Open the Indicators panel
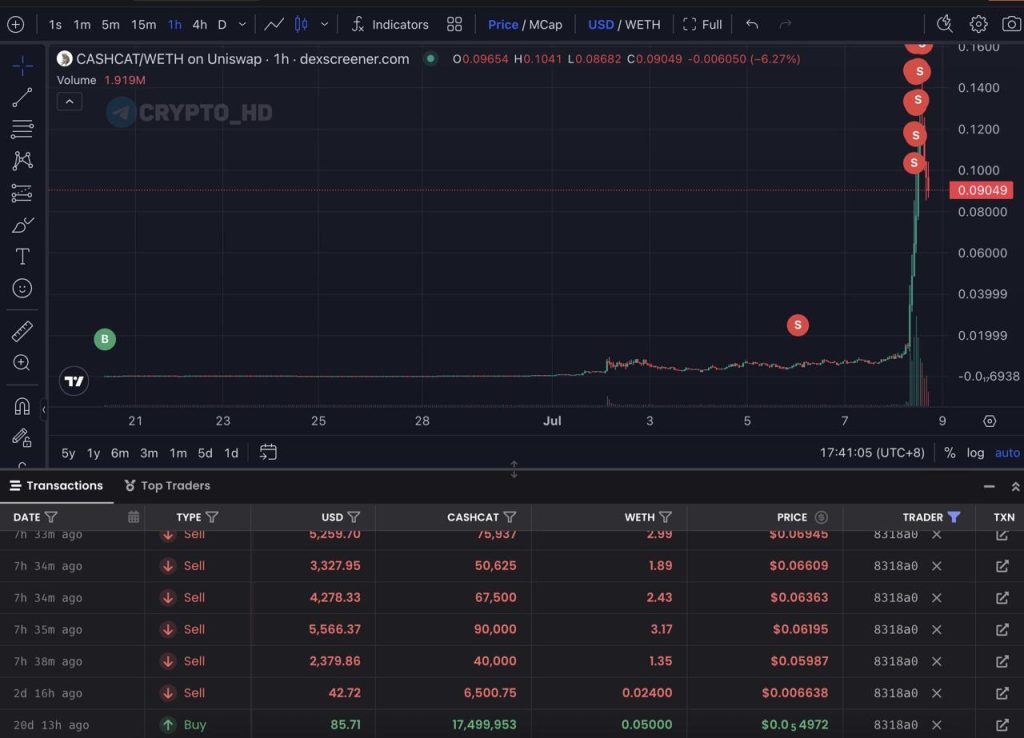The width and height of the screenshot is (1024, 738). pyautogui.click(x=390, y=24)
